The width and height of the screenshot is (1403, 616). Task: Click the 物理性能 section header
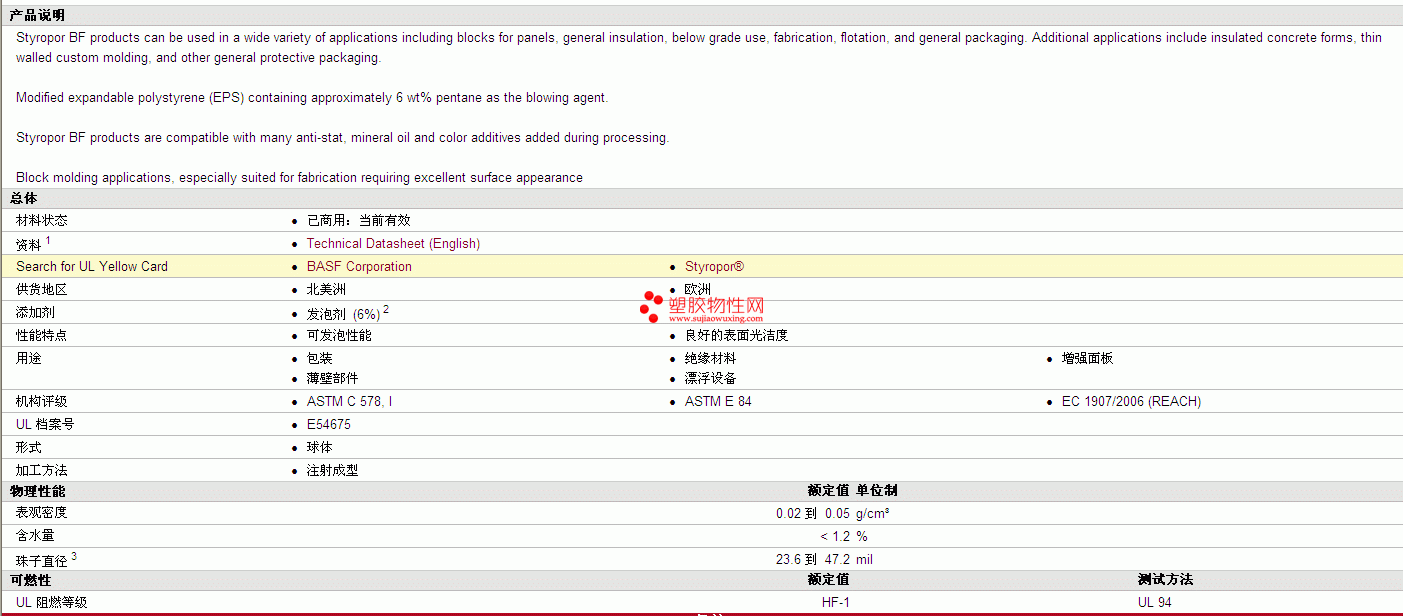37,491
